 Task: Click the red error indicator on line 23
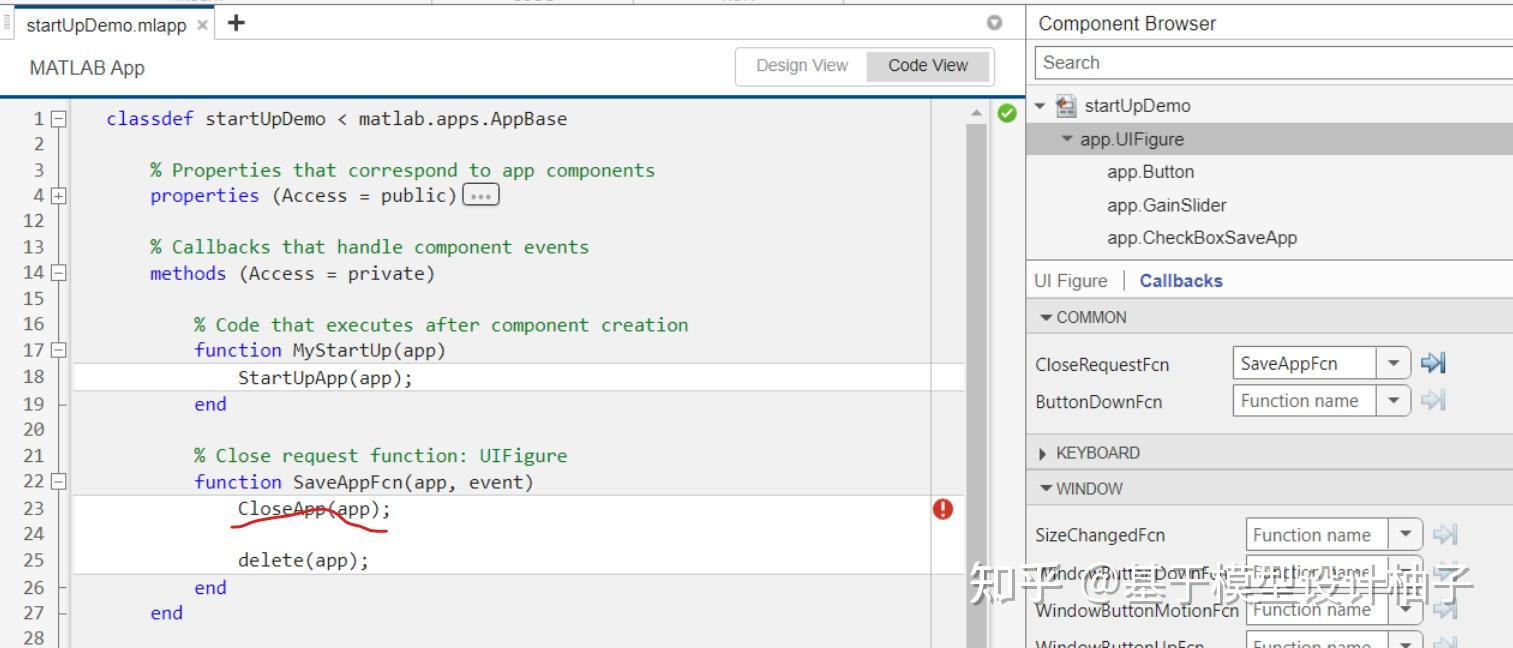(942, 509)
